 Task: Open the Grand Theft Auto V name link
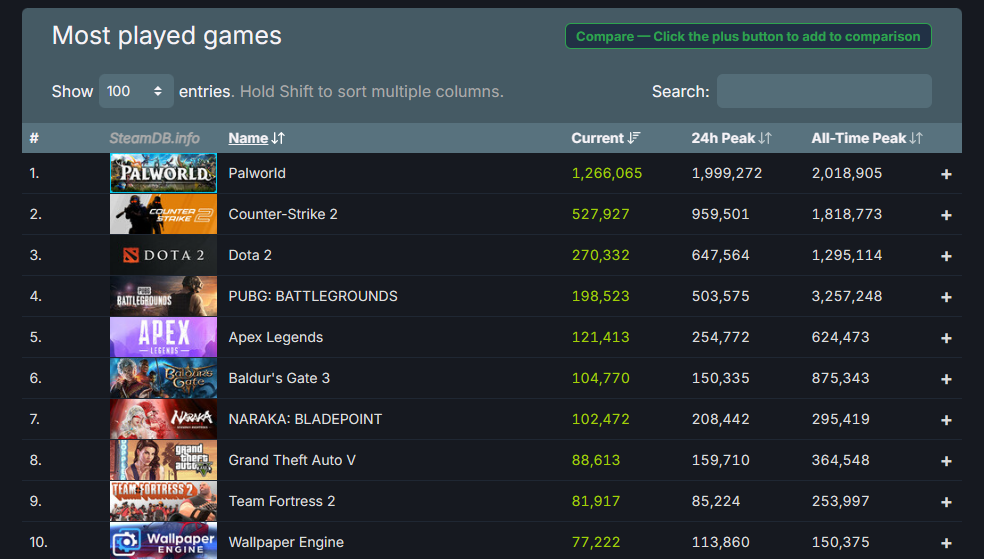click(x=292, y=460)
